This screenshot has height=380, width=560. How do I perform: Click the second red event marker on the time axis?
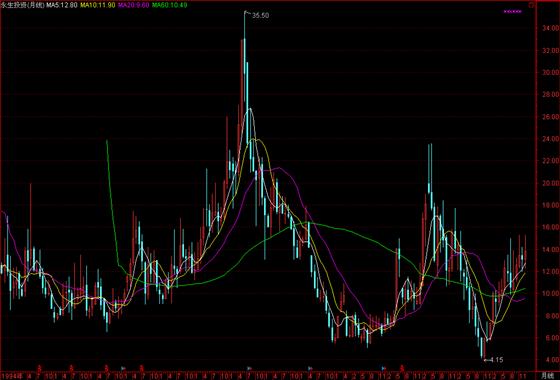pyautogui.click(x=71, y=367)
